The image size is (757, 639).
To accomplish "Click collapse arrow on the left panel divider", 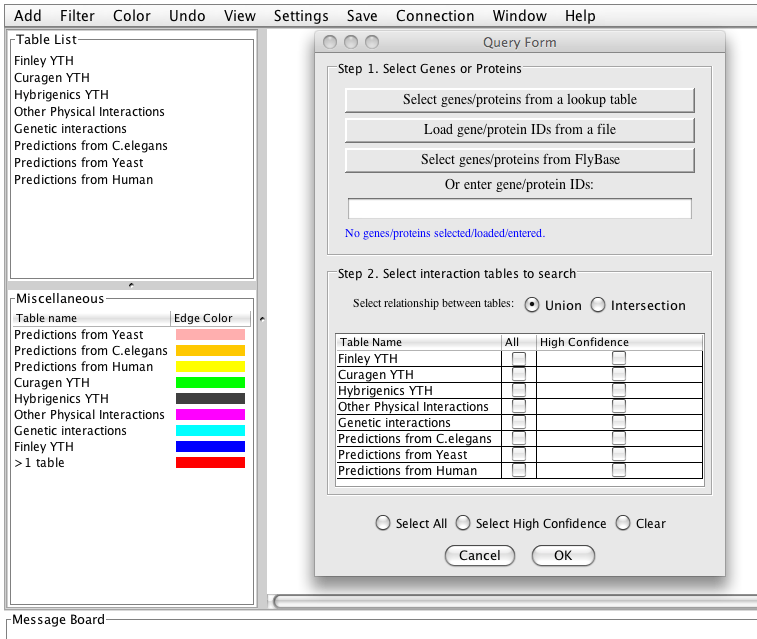I will (x=262, y=319).
